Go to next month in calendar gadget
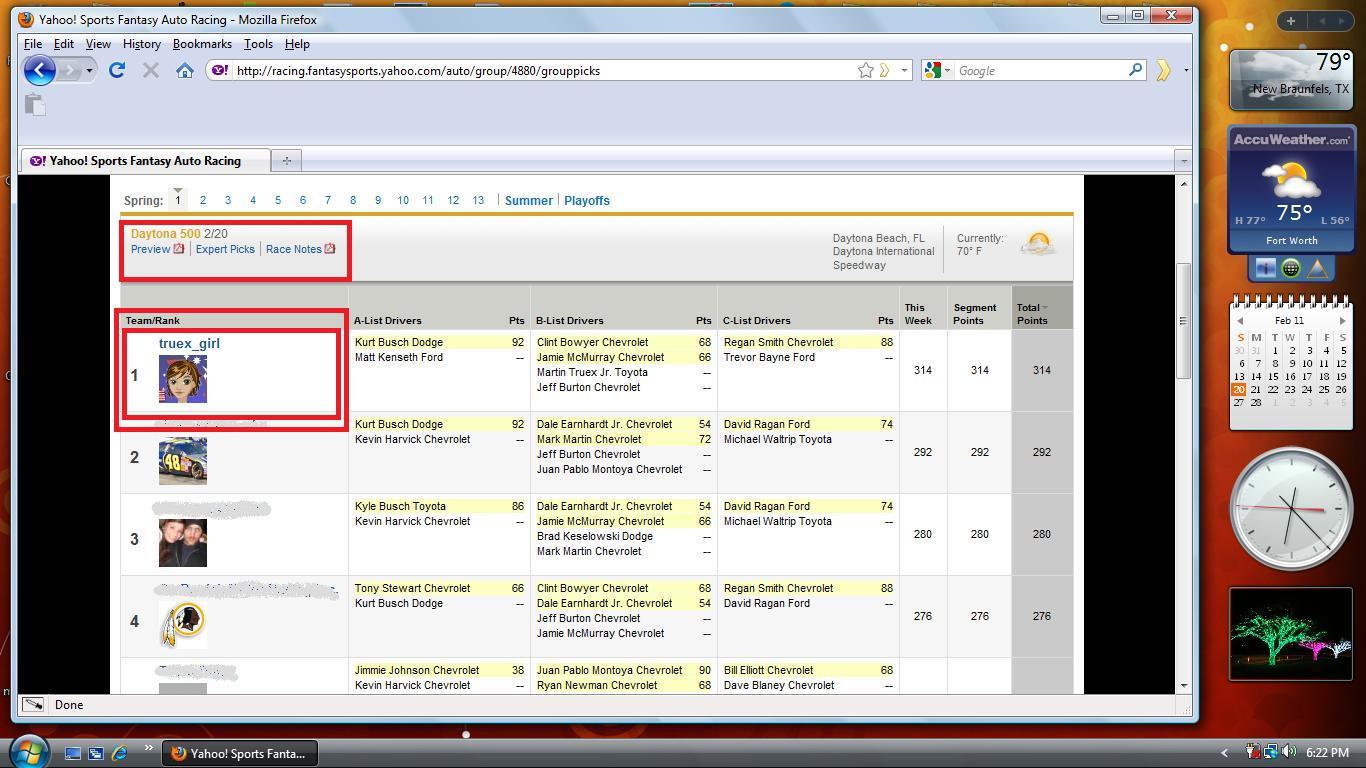Viewport: 1366px width, 768px height. click(x=1342, y=321)
